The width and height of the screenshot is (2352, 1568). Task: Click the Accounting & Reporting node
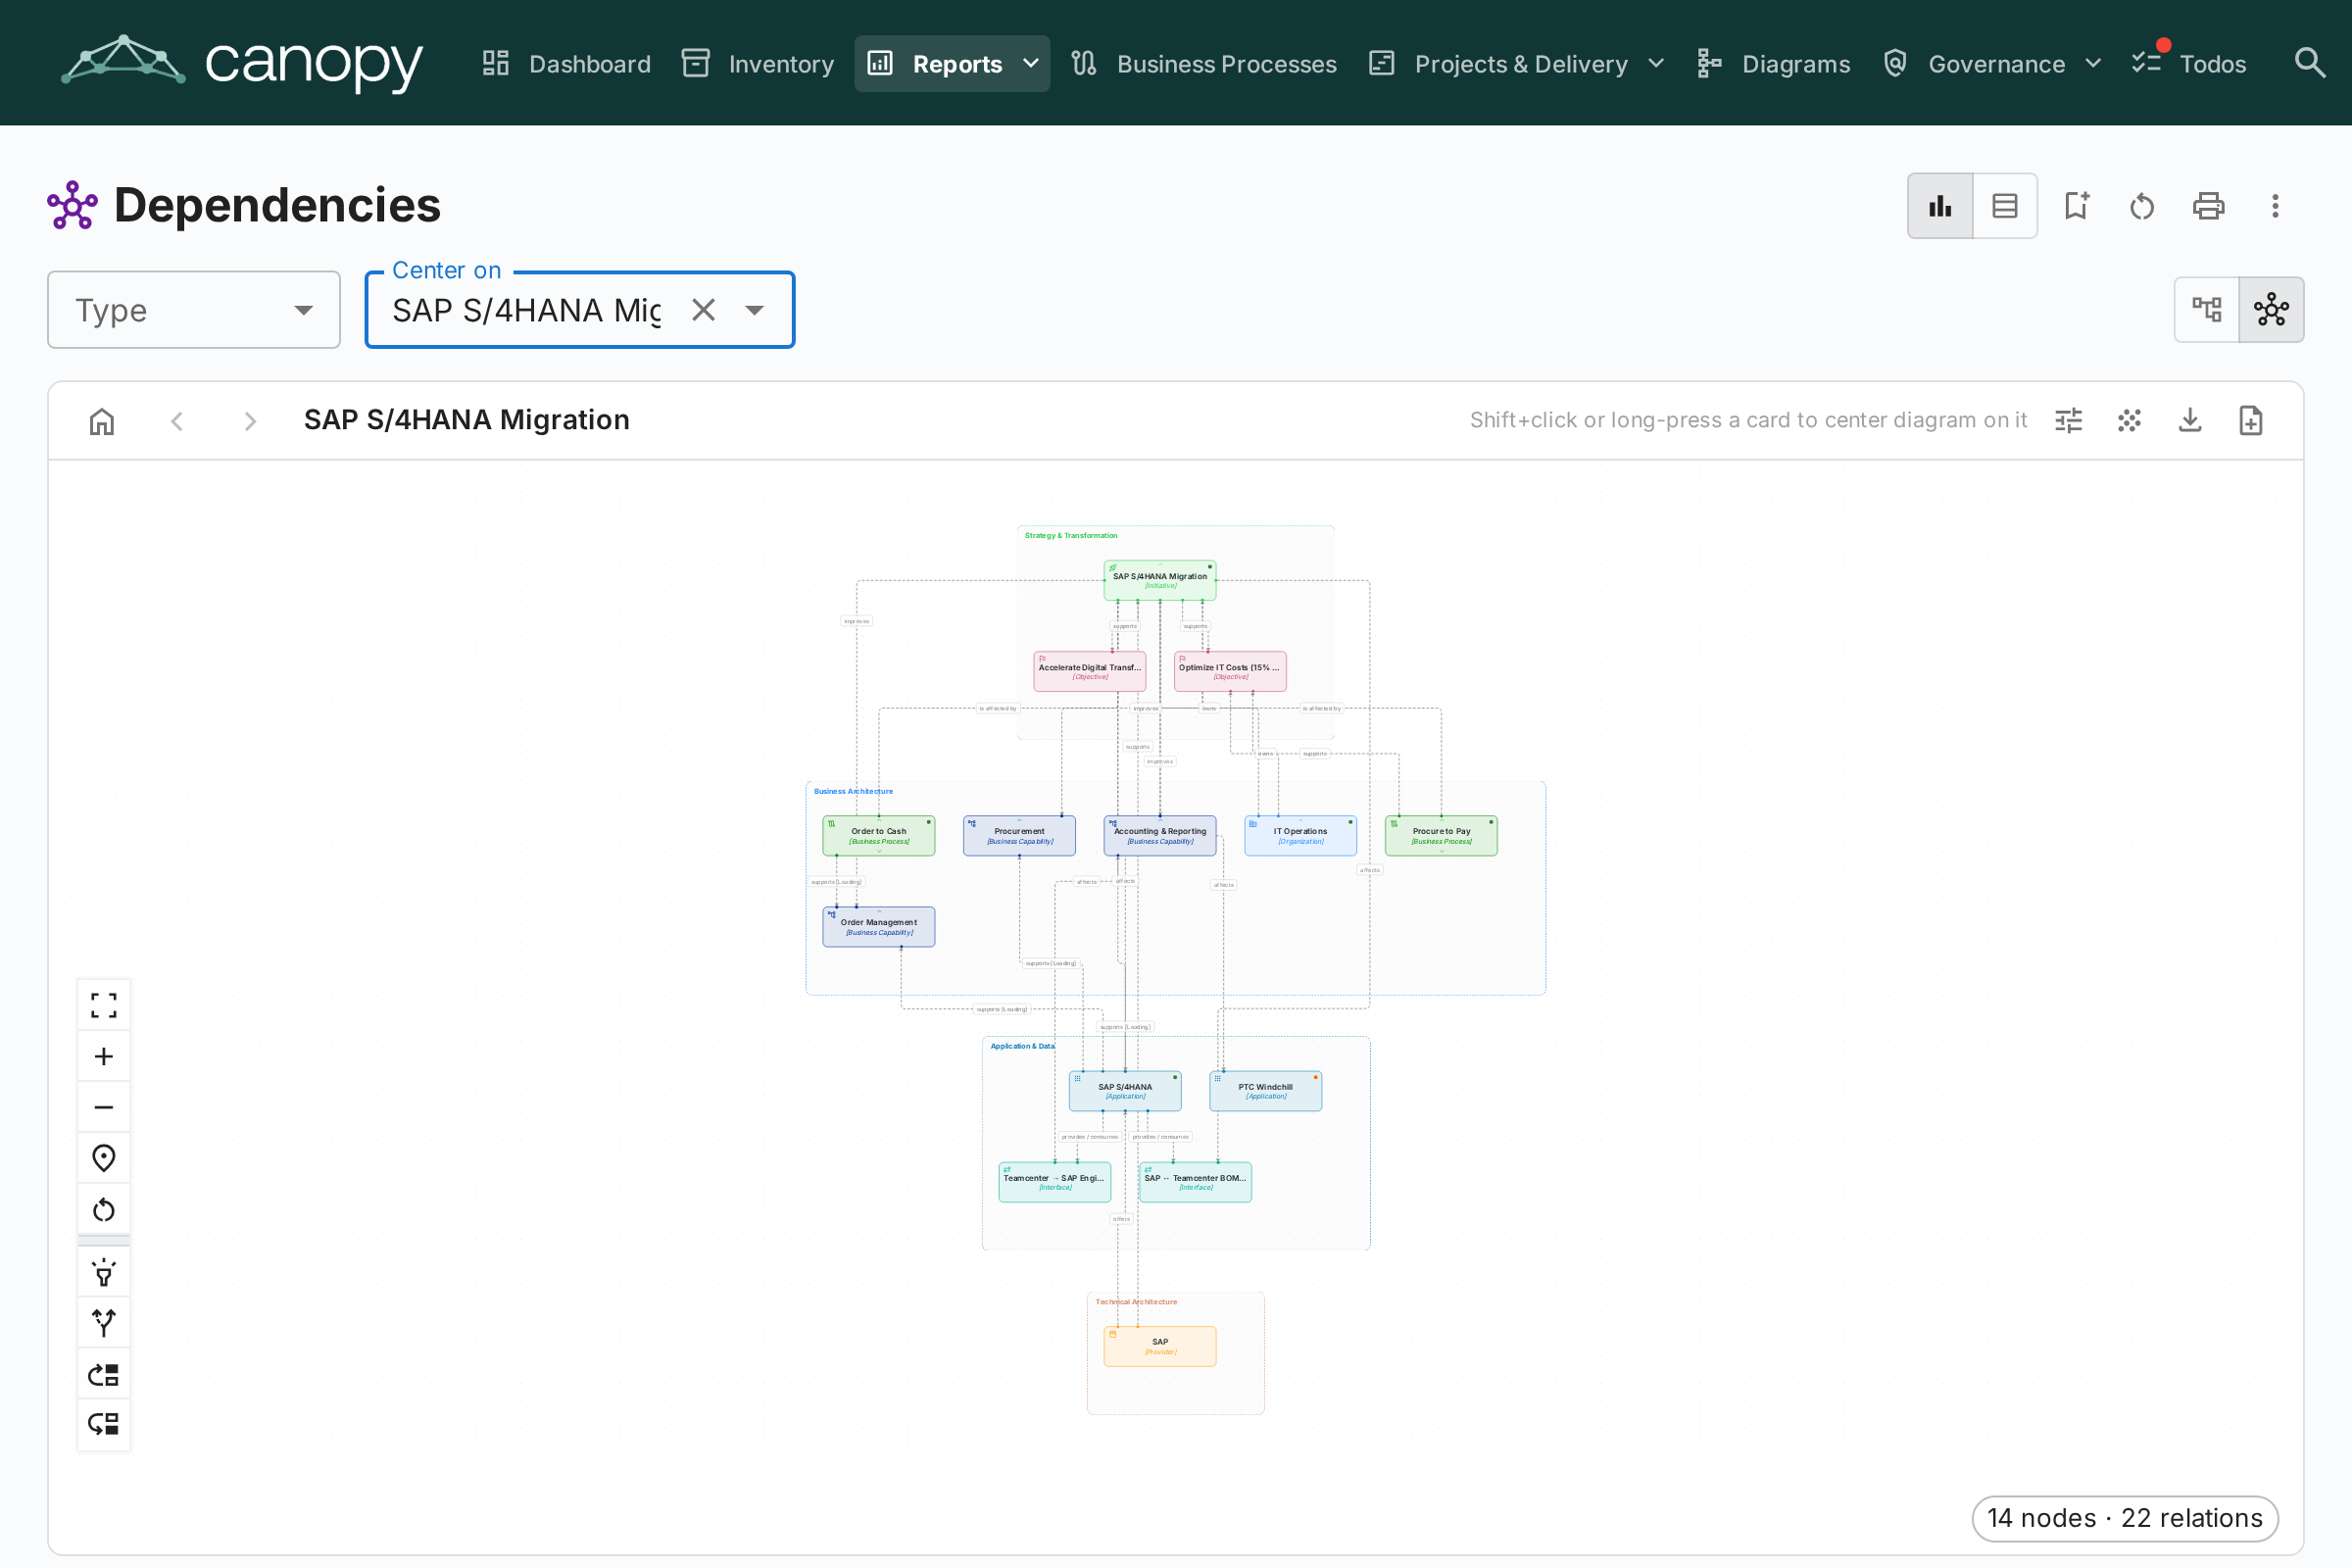point(1160,835)
